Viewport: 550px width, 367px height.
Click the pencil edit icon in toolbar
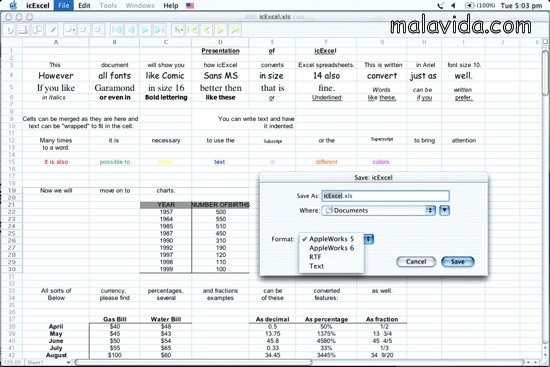[53, 30]
